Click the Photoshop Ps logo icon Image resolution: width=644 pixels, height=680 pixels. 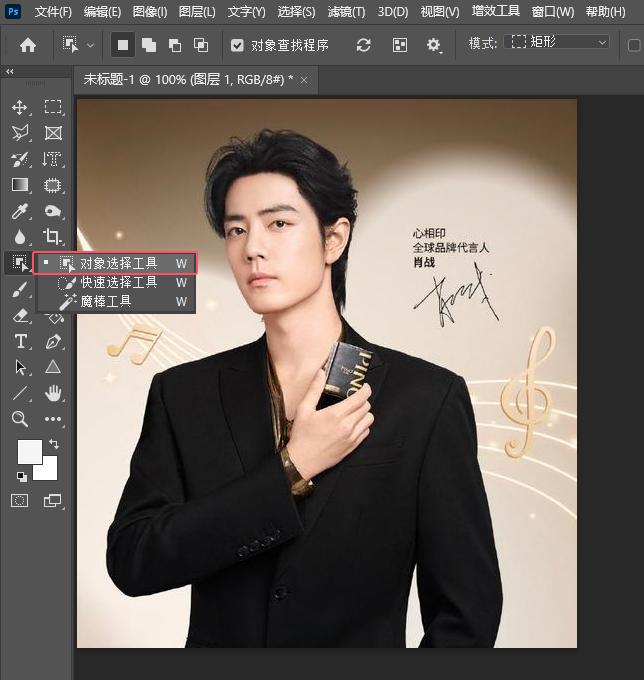[x=13, y=11]
